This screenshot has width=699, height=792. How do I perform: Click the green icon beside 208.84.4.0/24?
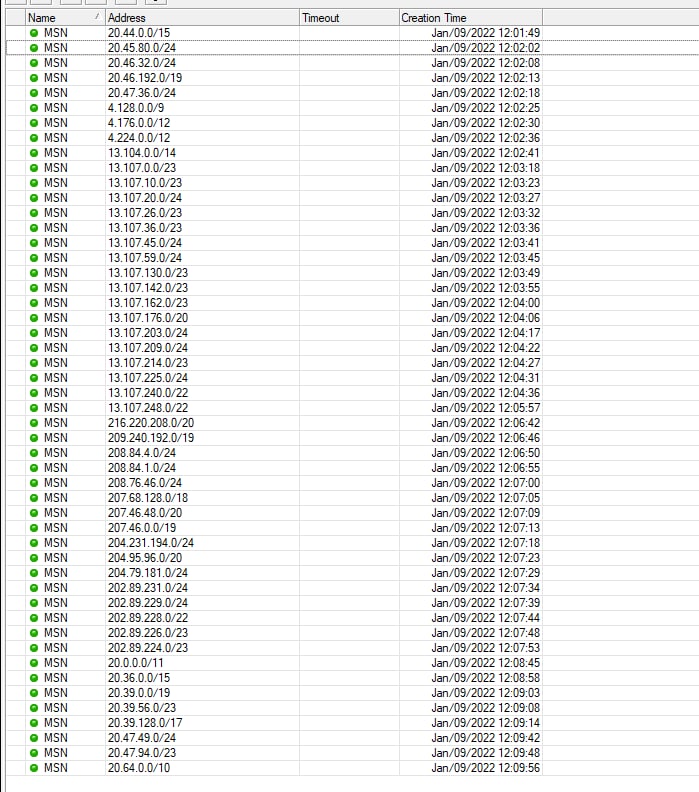tap(34, 453)
